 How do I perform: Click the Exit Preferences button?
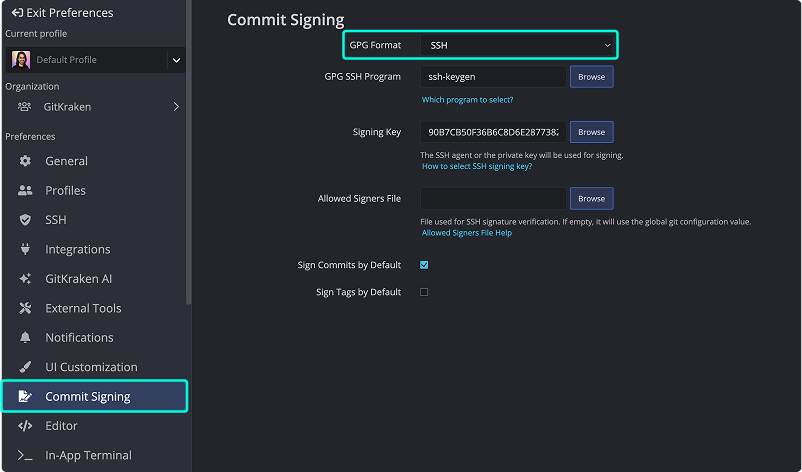pos(61,13)
